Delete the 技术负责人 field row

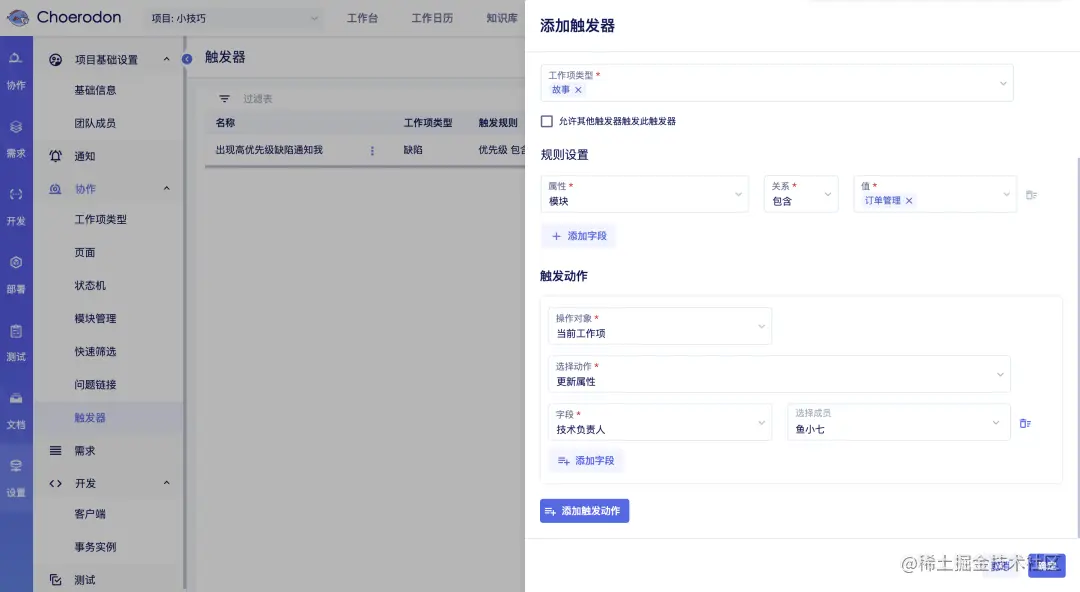[1025, 423]
